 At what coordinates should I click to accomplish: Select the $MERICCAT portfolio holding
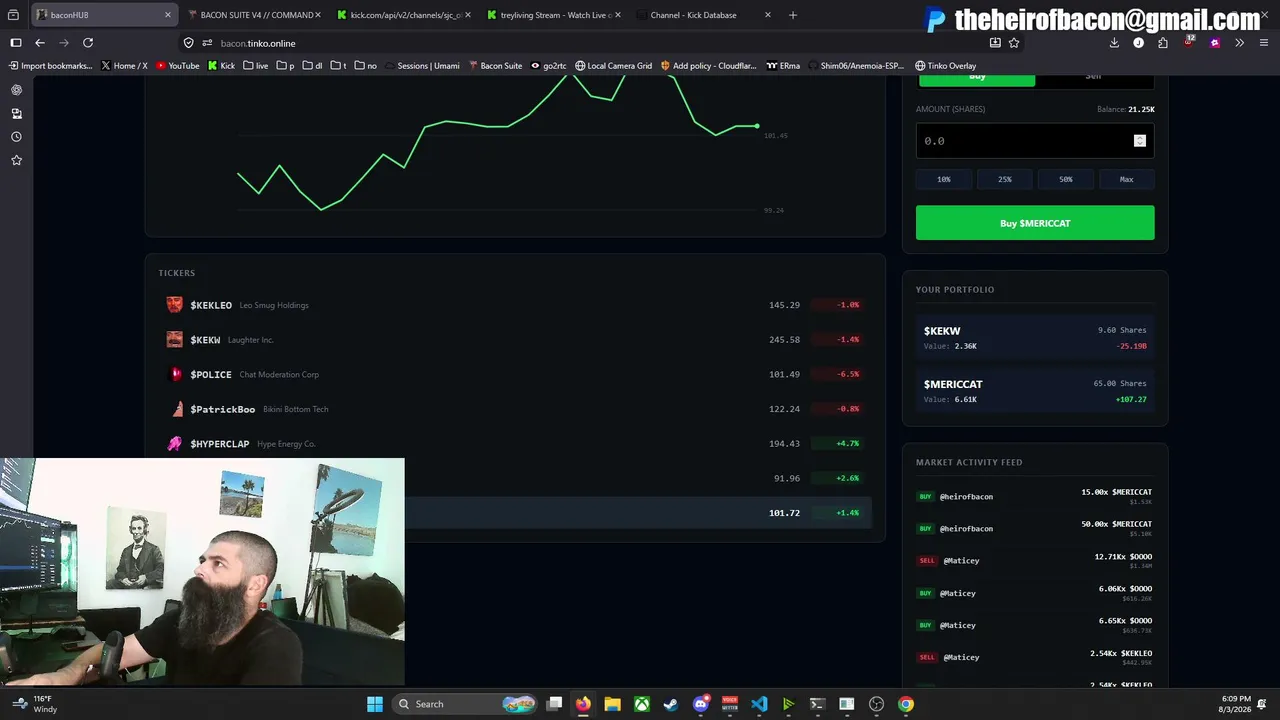click(1035, 391)
